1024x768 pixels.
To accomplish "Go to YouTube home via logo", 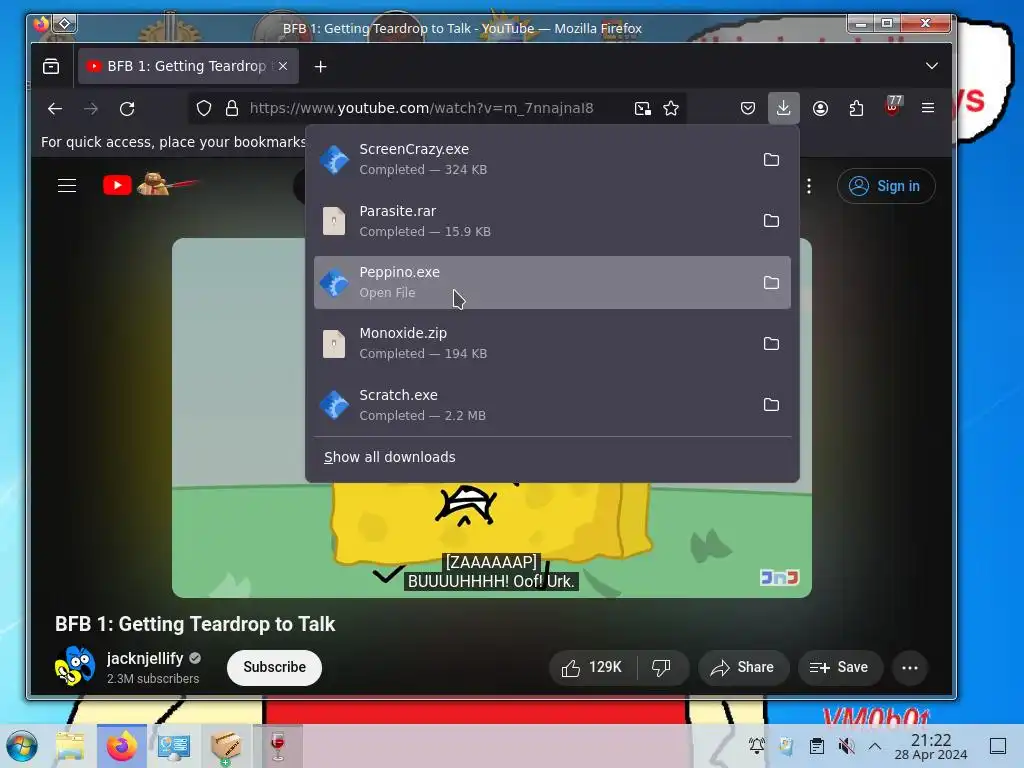I will click(150, 185).
